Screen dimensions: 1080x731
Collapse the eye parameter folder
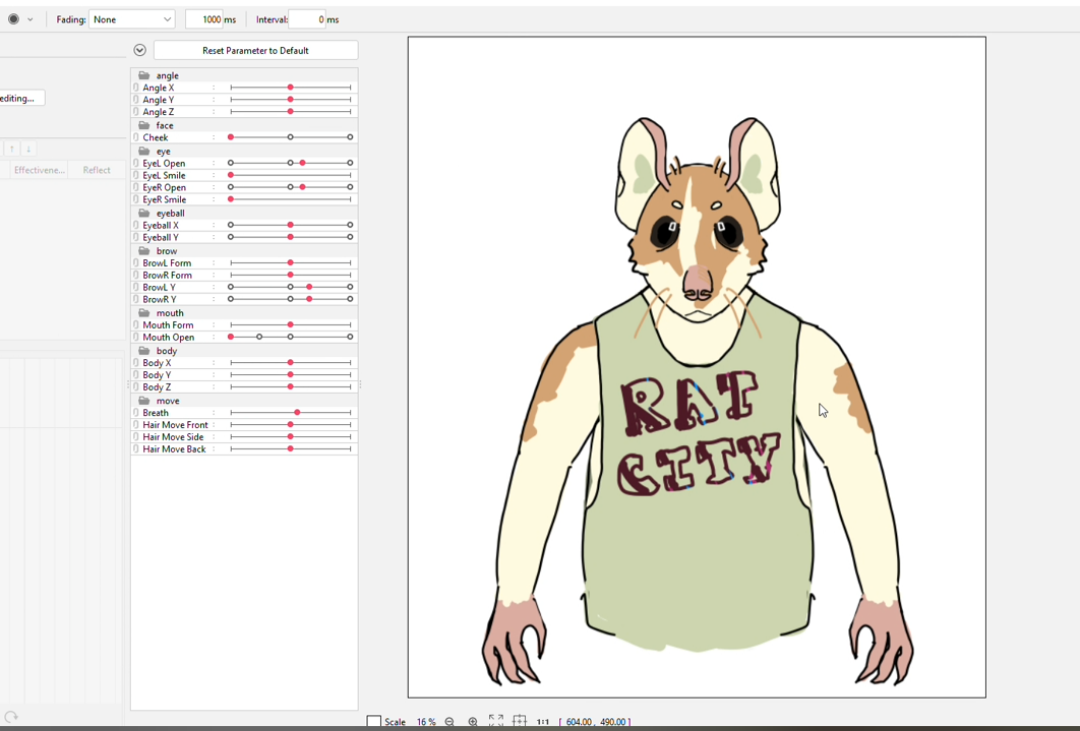(144, 151)
